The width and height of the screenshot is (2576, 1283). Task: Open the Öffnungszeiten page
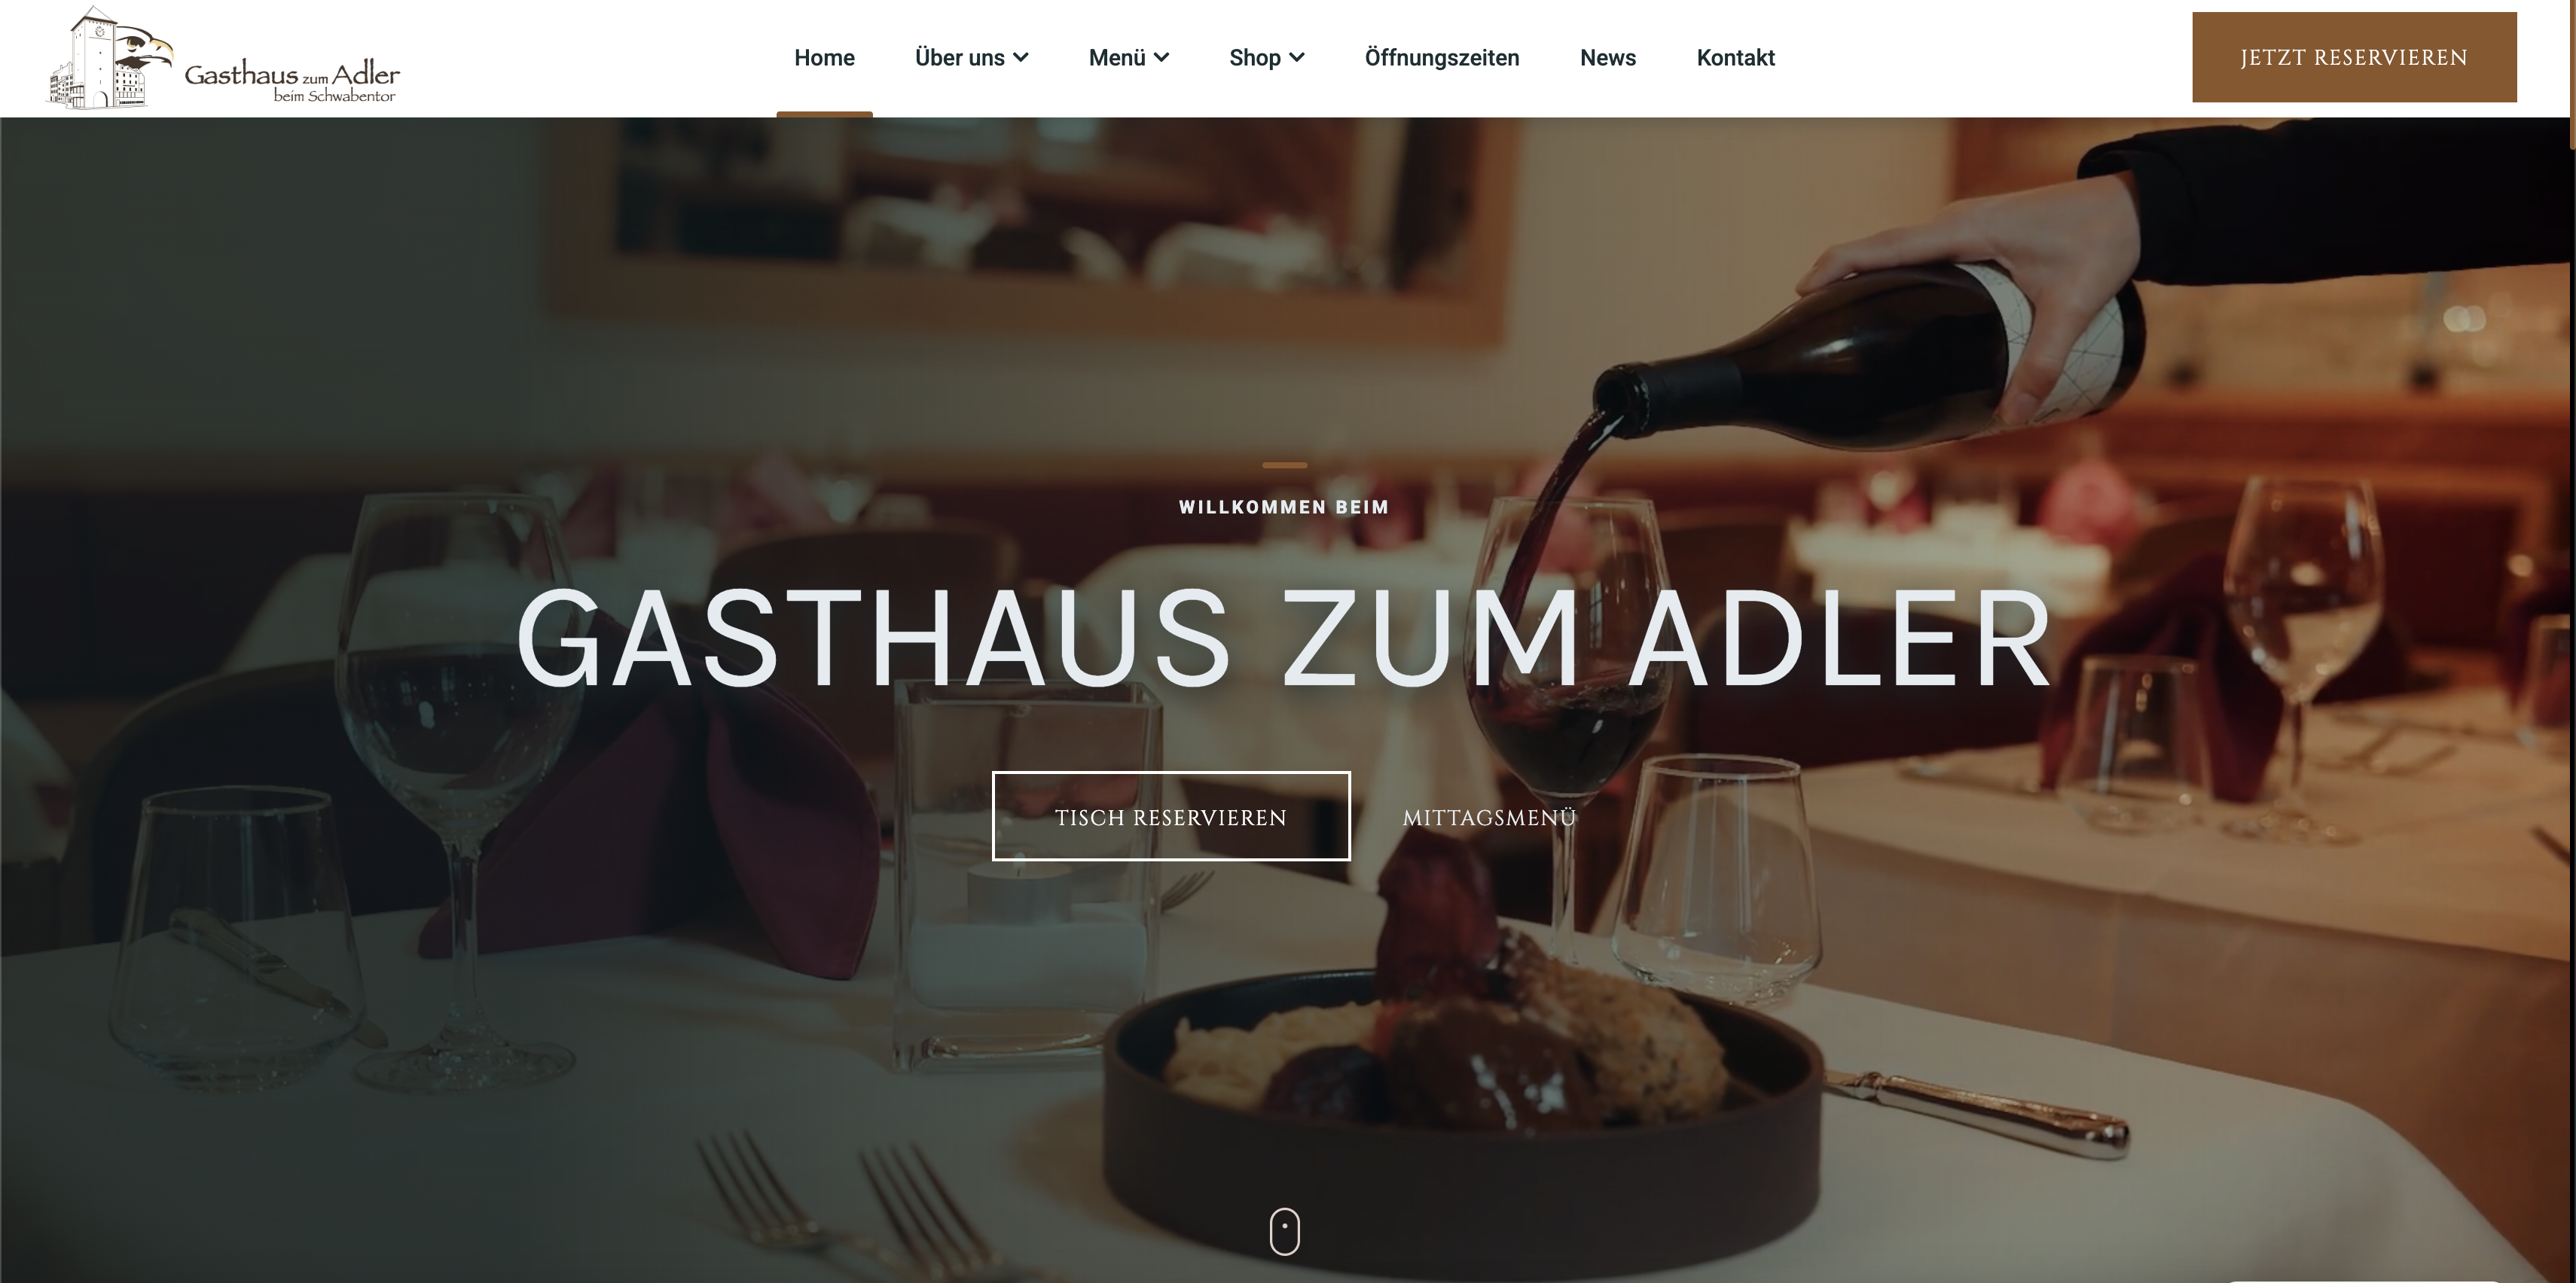(x=1442, y=58)
